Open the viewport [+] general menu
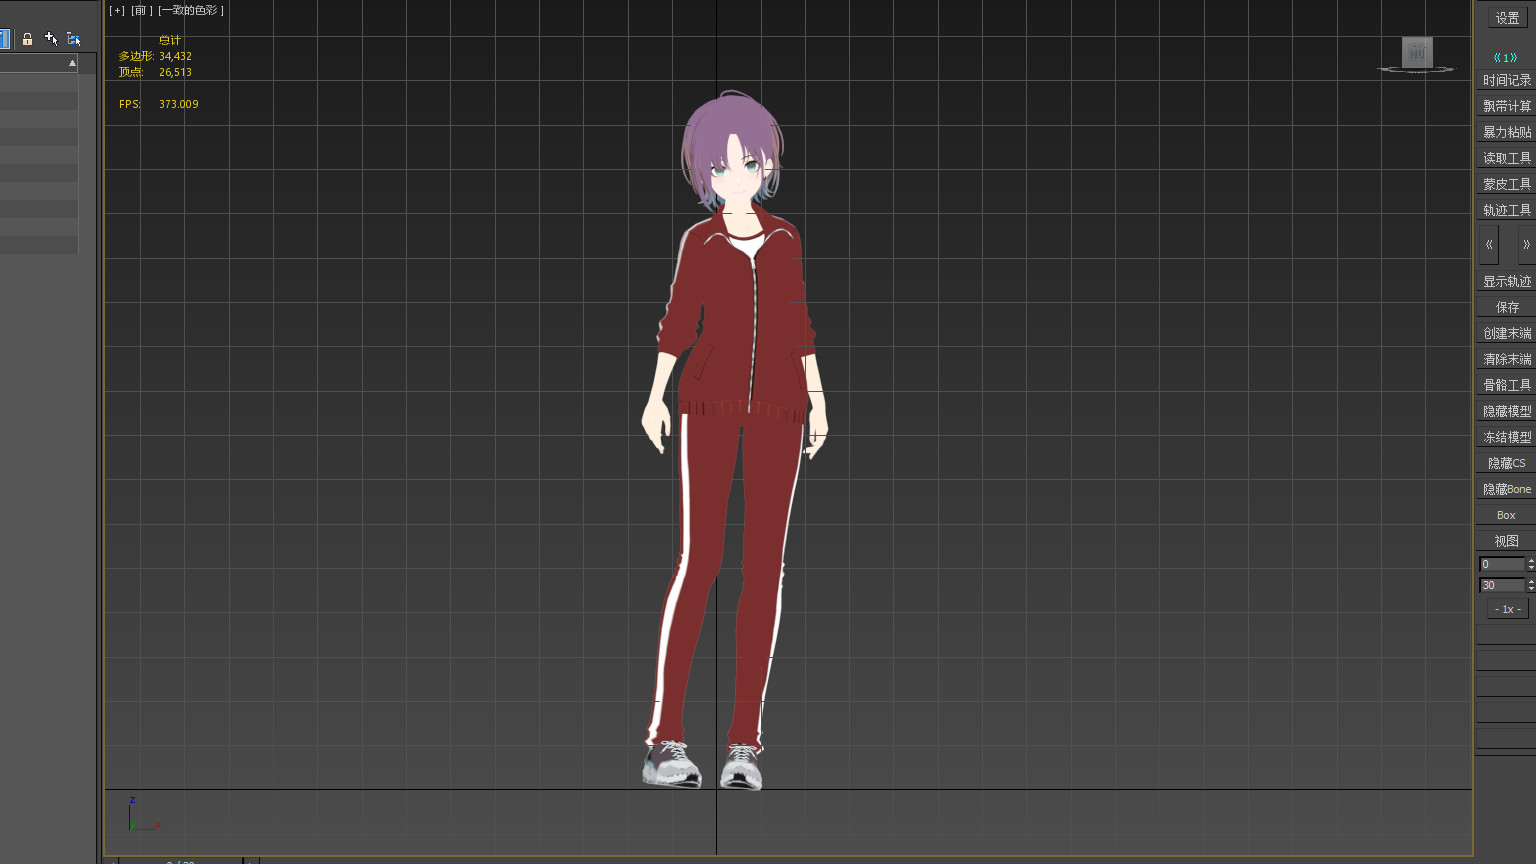This screenshot has height=864, width=1536. pyautogui.click(x=117, y=10)
